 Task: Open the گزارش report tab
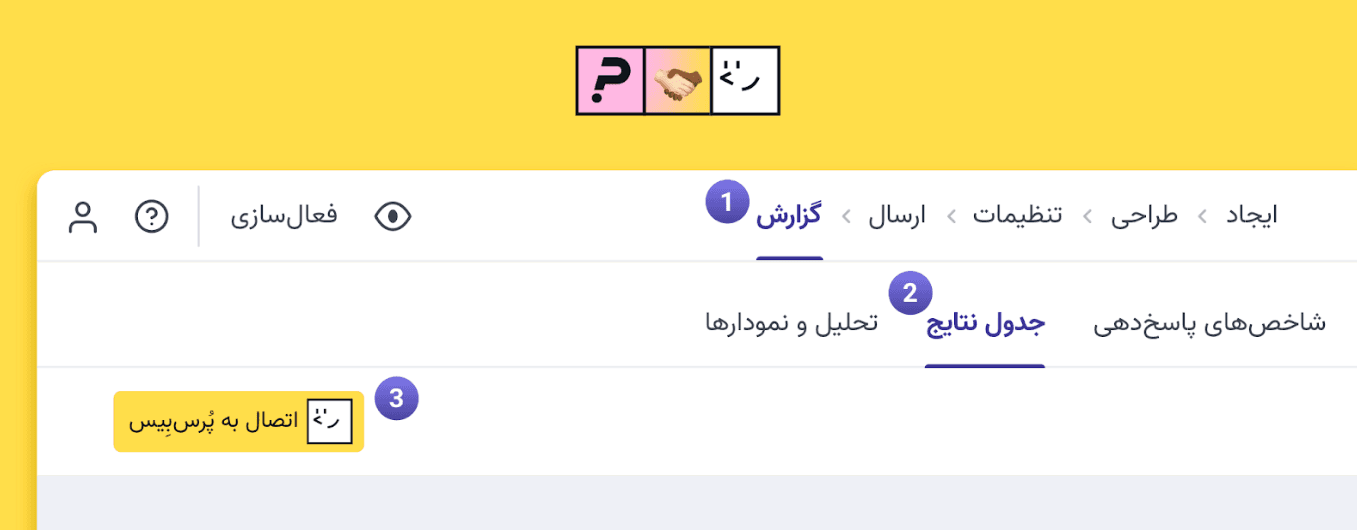[x=789, y=215]
